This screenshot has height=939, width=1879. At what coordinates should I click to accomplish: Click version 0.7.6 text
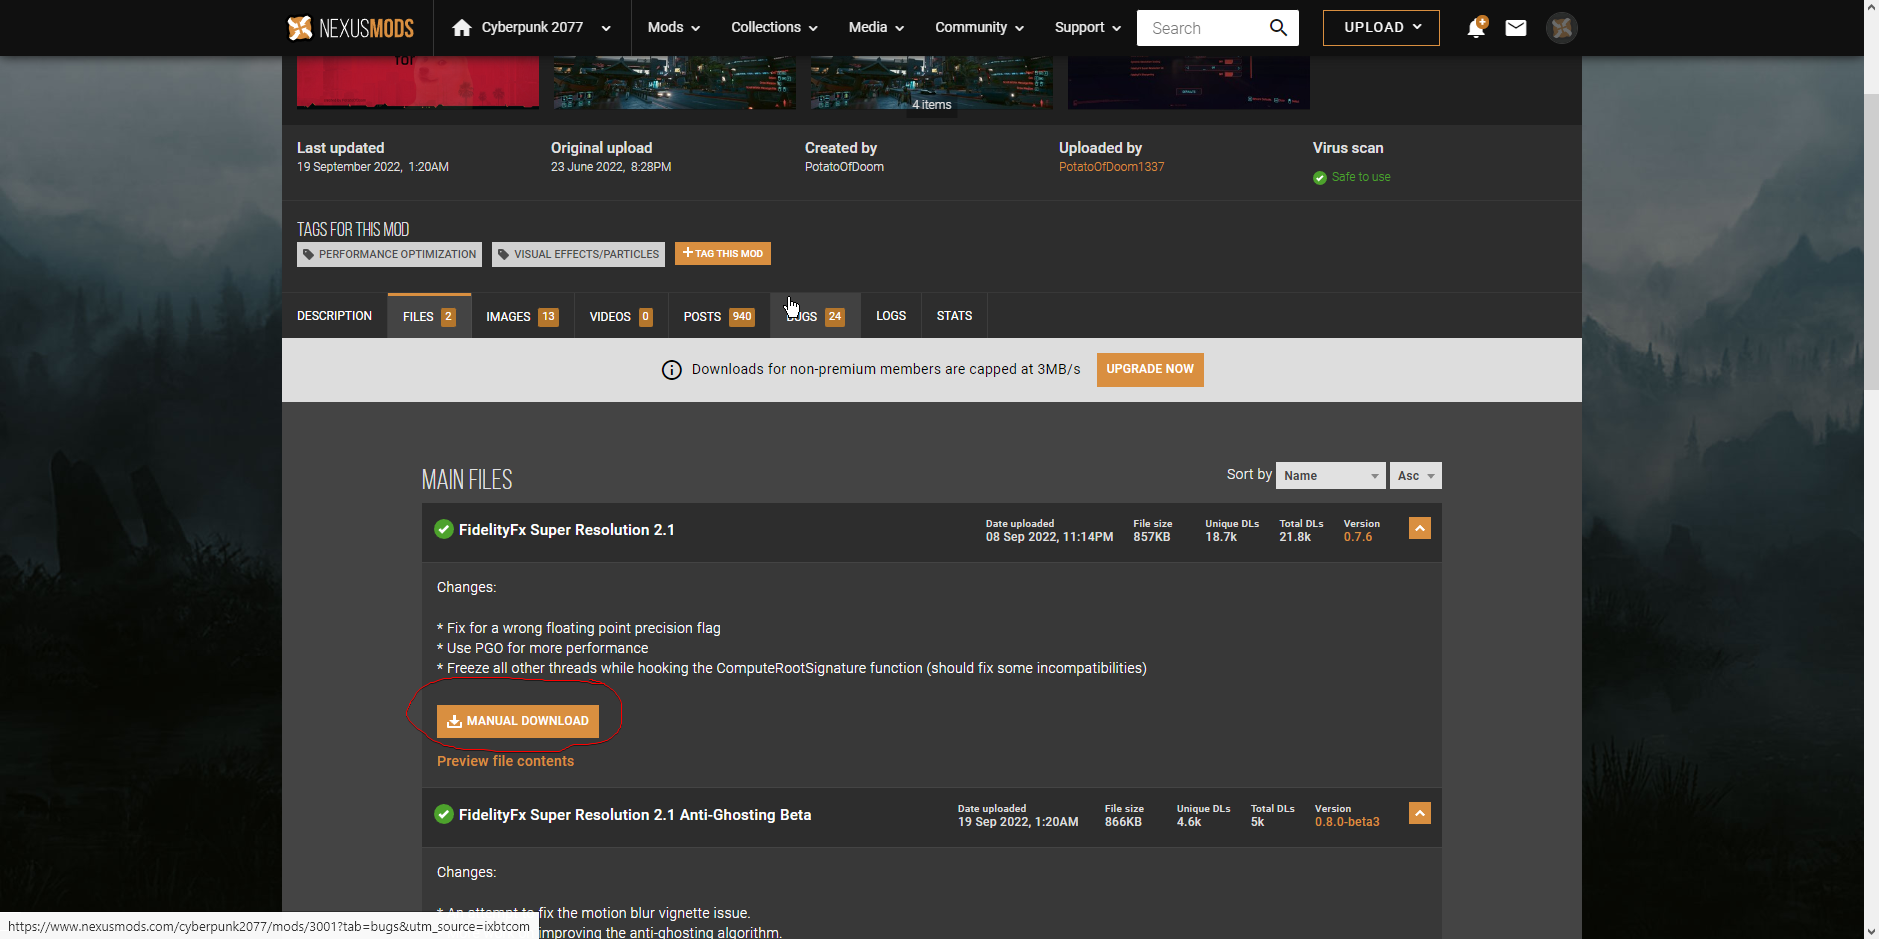tap(1358, 537)
